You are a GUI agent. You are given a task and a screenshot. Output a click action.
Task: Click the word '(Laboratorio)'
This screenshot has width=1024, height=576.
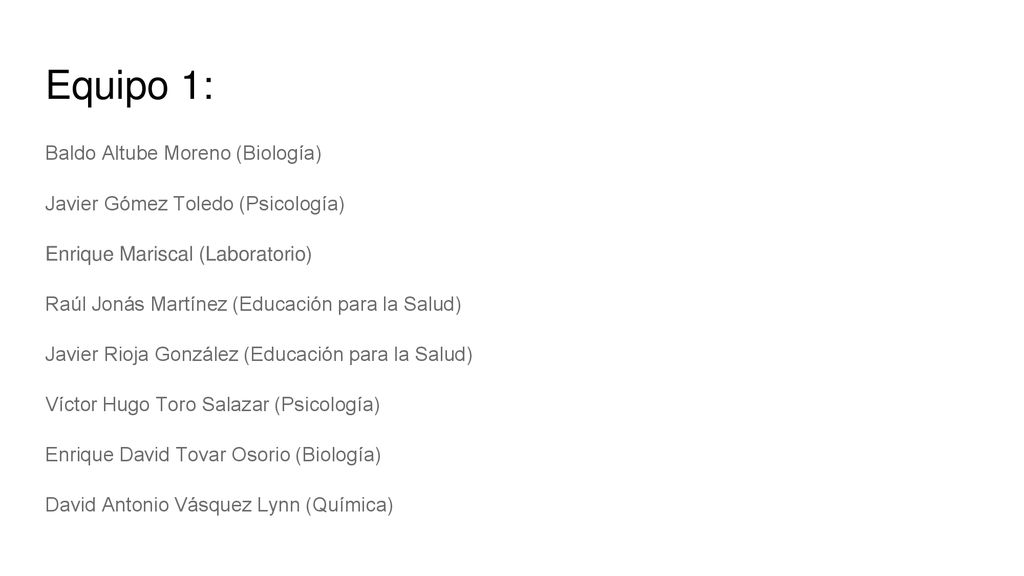click(x=255, y=254)
